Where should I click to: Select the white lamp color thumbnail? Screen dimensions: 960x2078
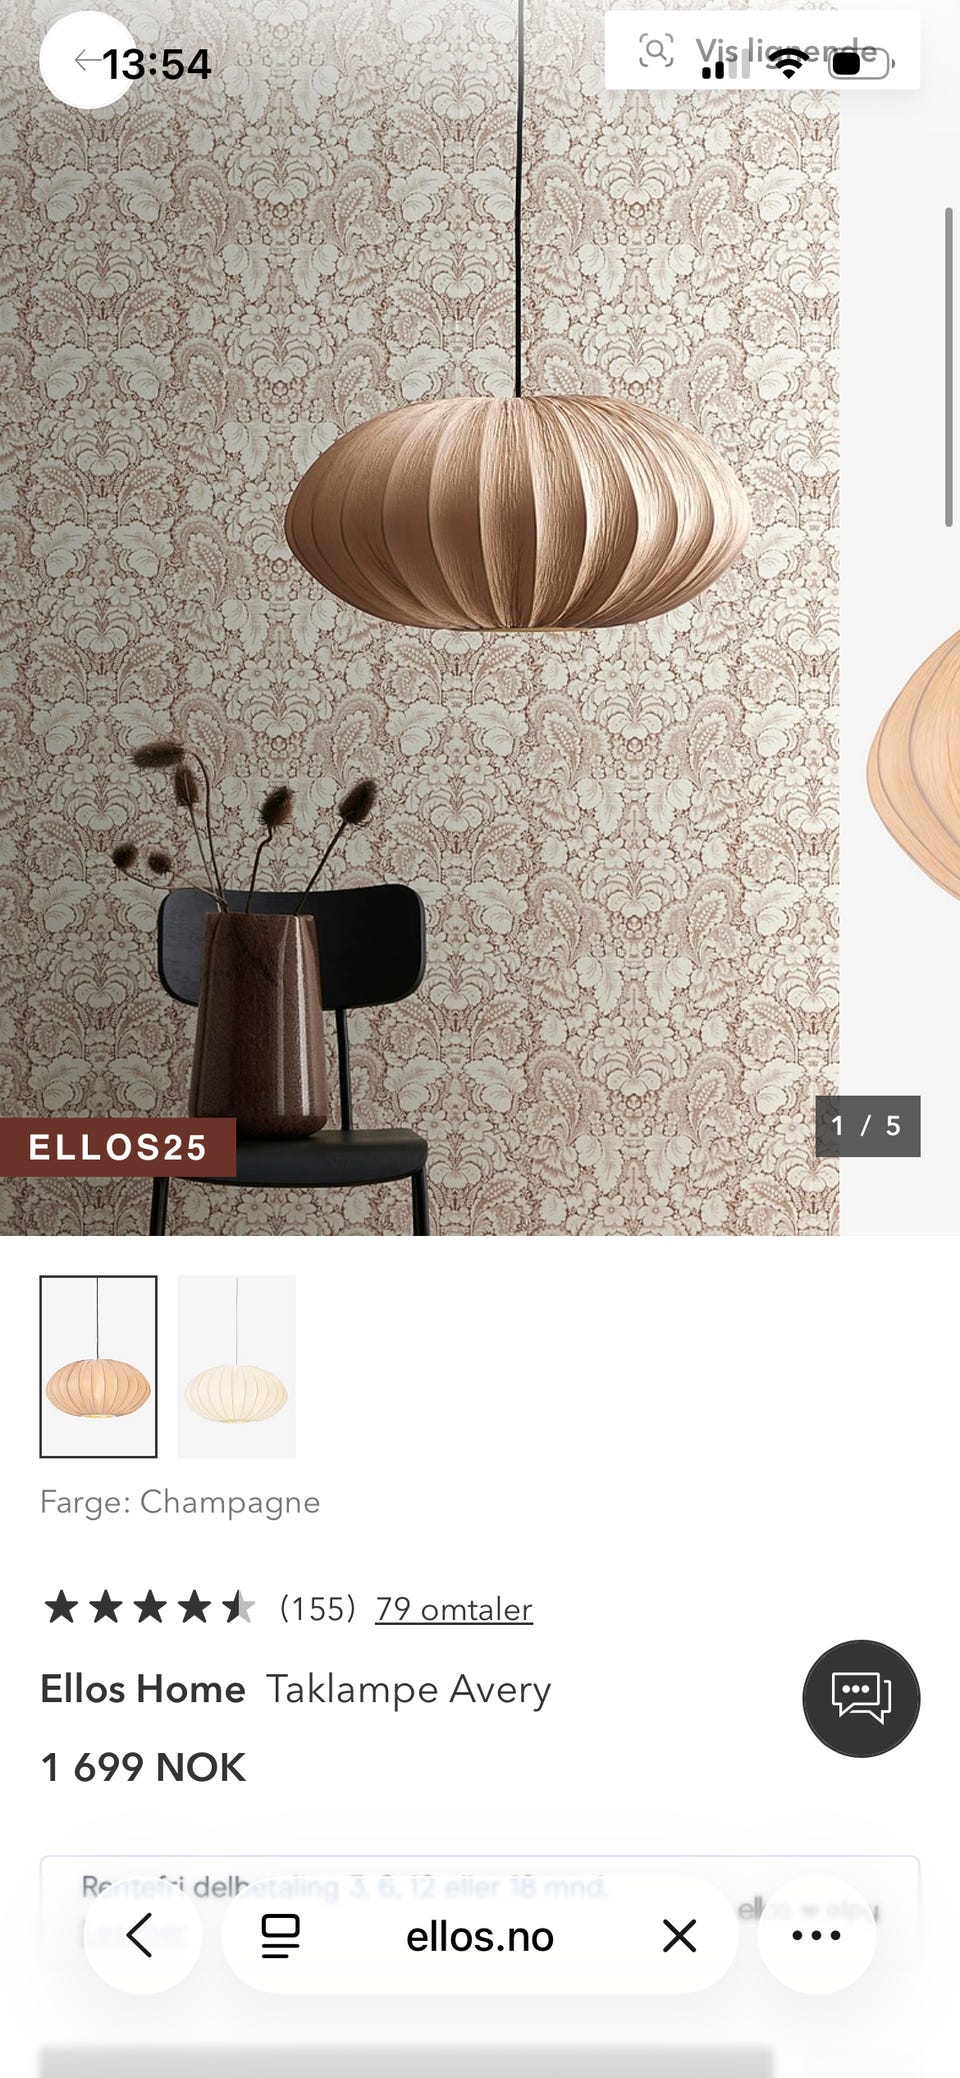(x=236, y=1366)
